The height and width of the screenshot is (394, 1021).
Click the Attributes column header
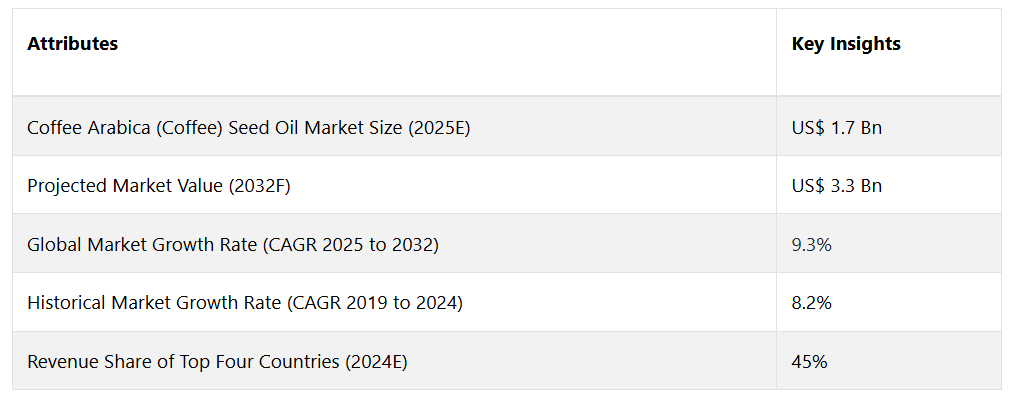click(72, 44)
